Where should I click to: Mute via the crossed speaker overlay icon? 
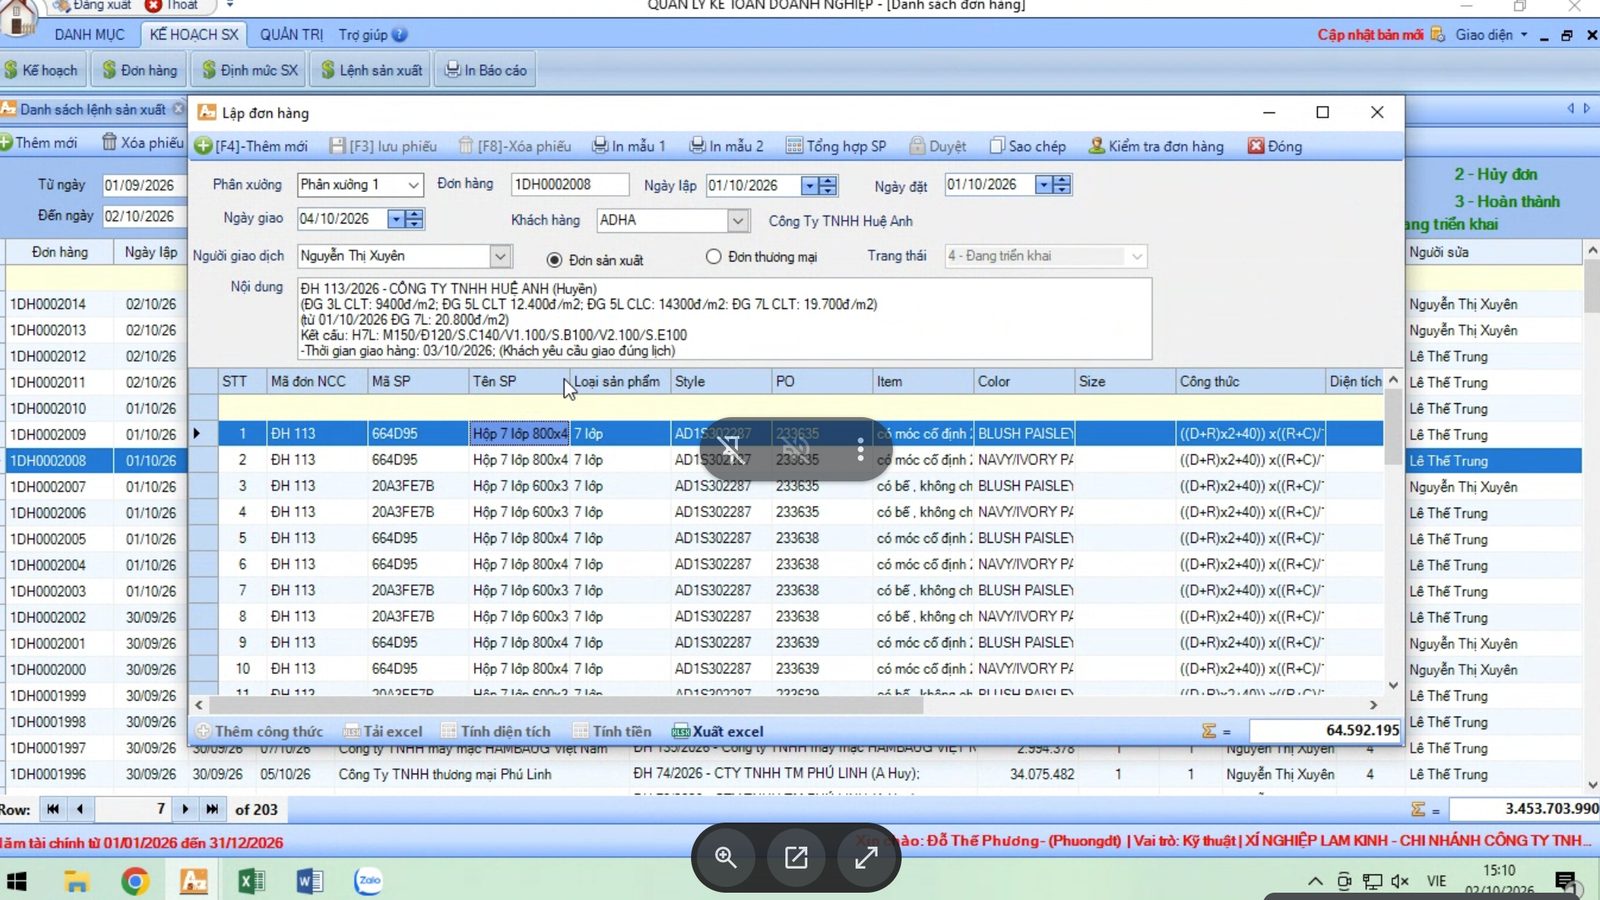tap(796, 450)
